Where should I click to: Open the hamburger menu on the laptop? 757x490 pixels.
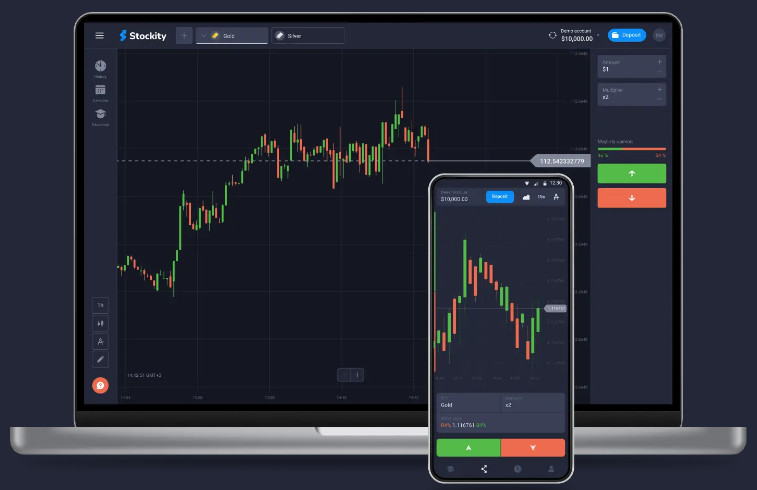pos(99,36)
